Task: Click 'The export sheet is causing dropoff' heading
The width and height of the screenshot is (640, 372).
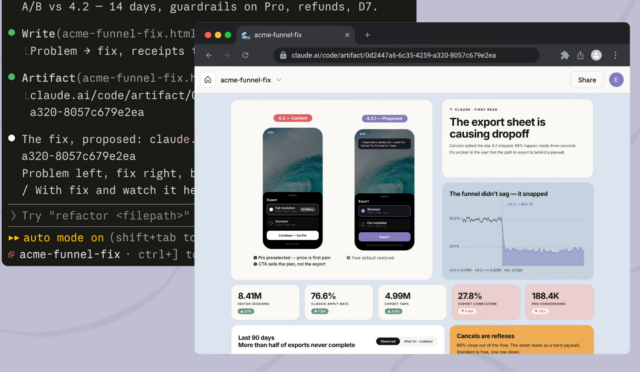Action: point(497,128)
